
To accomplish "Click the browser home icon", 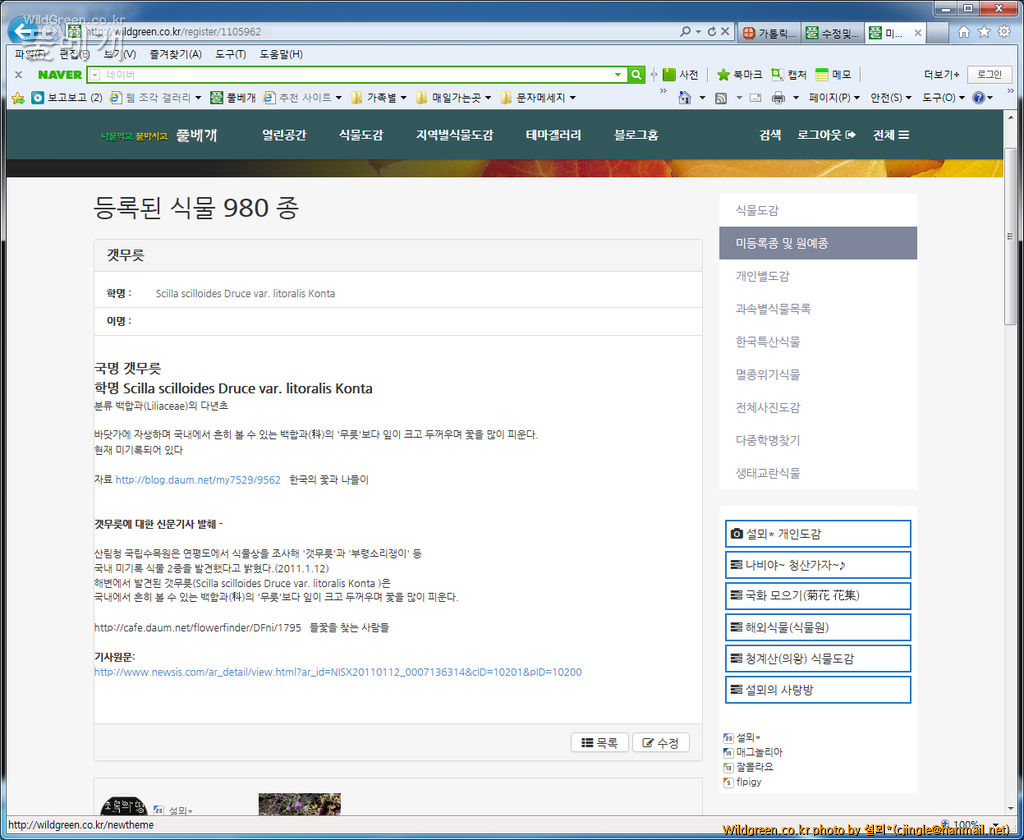I will 685,97.
